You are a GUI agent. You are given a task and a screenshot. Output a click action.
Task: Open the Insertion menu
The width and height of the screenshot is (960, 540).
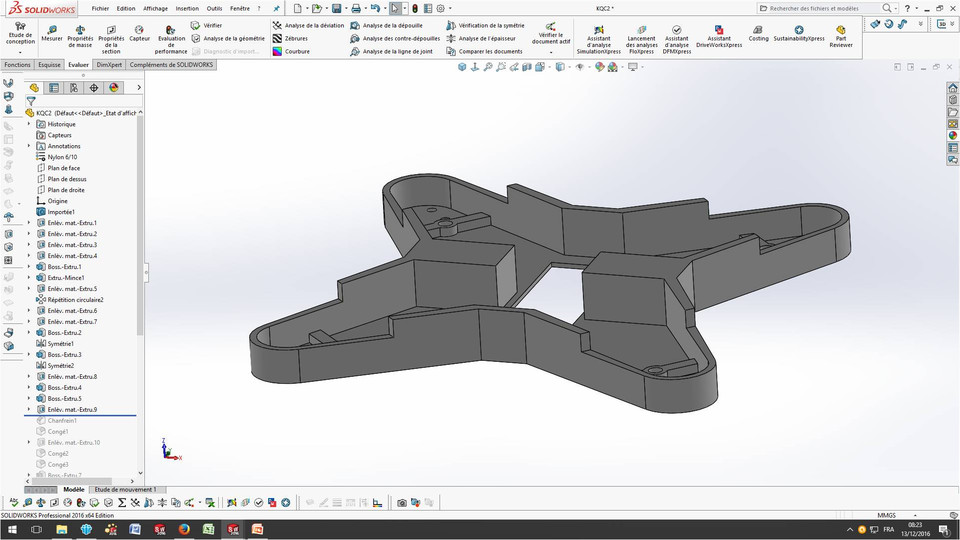[x=187, y=8]
